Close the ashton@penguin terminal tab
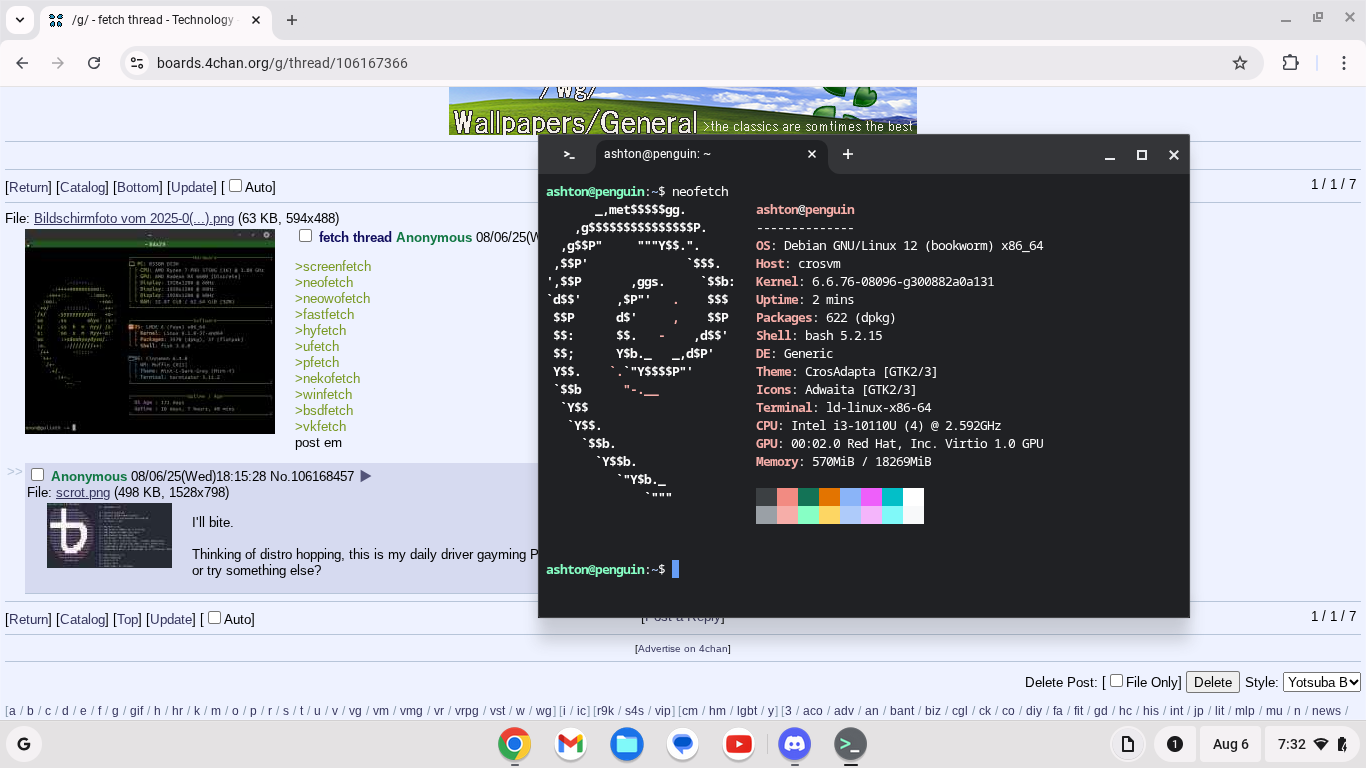 point(812,155)
